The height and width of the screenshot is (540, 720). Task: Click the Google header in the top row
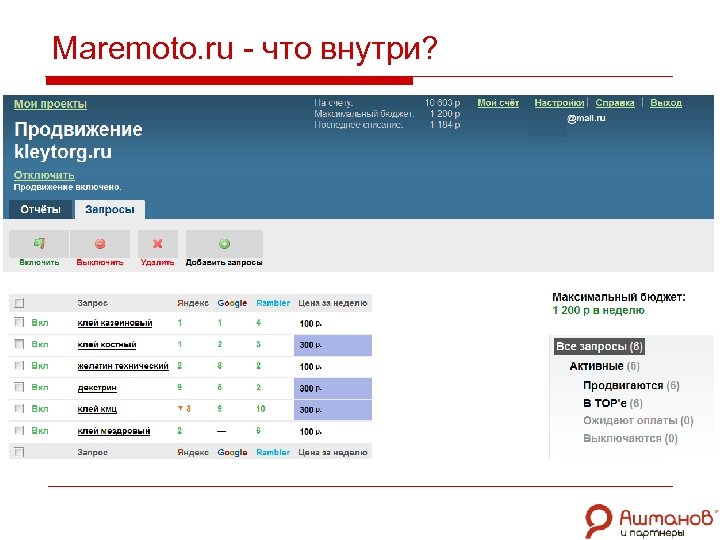pyautogui.click(x=232, y=303)
